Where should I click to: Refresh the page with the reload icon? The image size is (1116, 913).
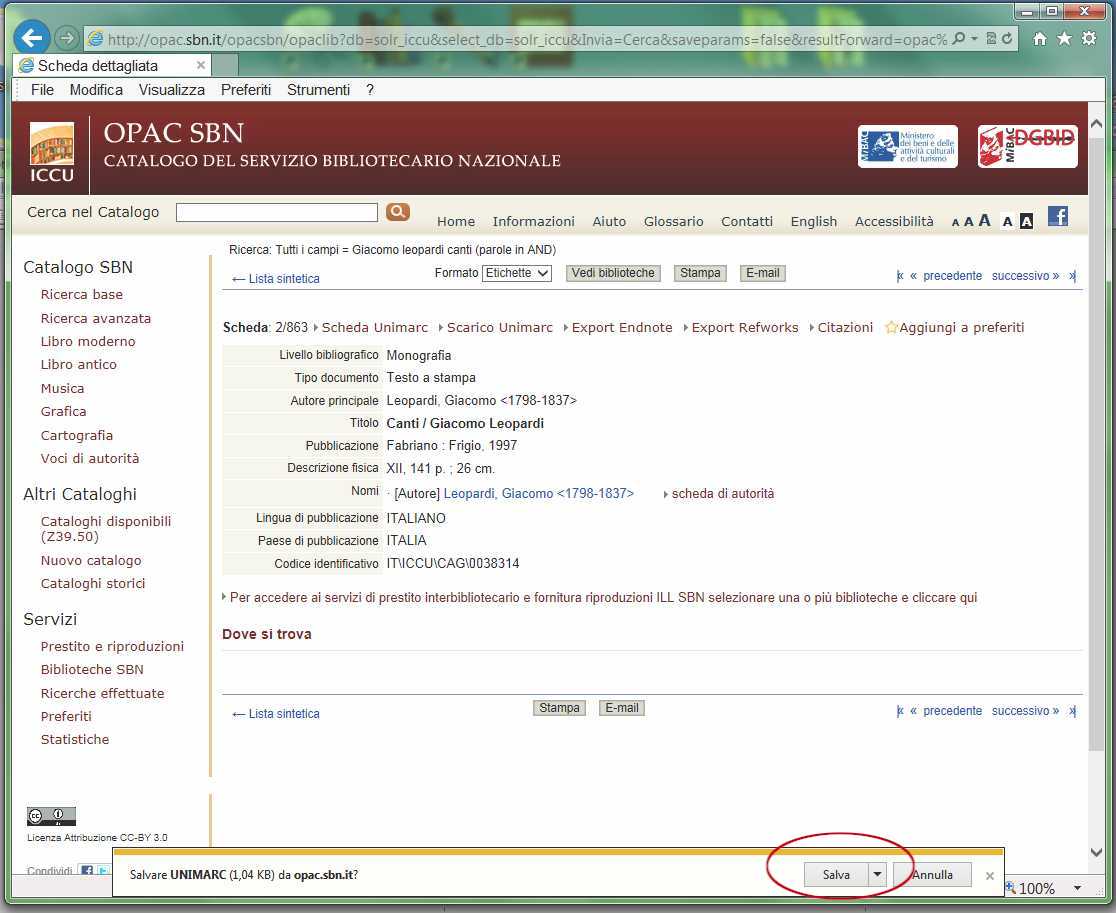1007,38
